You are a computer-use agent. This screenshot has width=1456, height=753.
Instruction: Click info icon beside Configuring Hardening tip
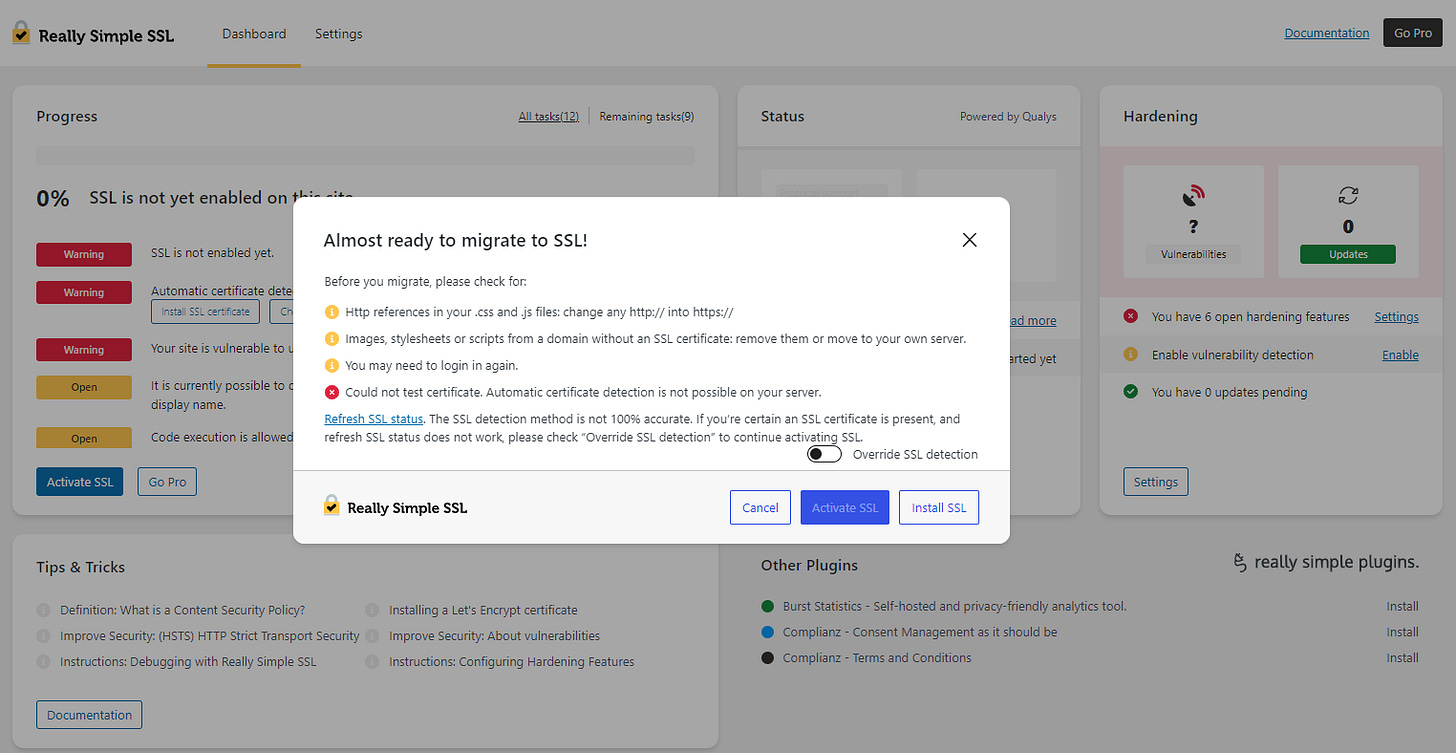372,662
